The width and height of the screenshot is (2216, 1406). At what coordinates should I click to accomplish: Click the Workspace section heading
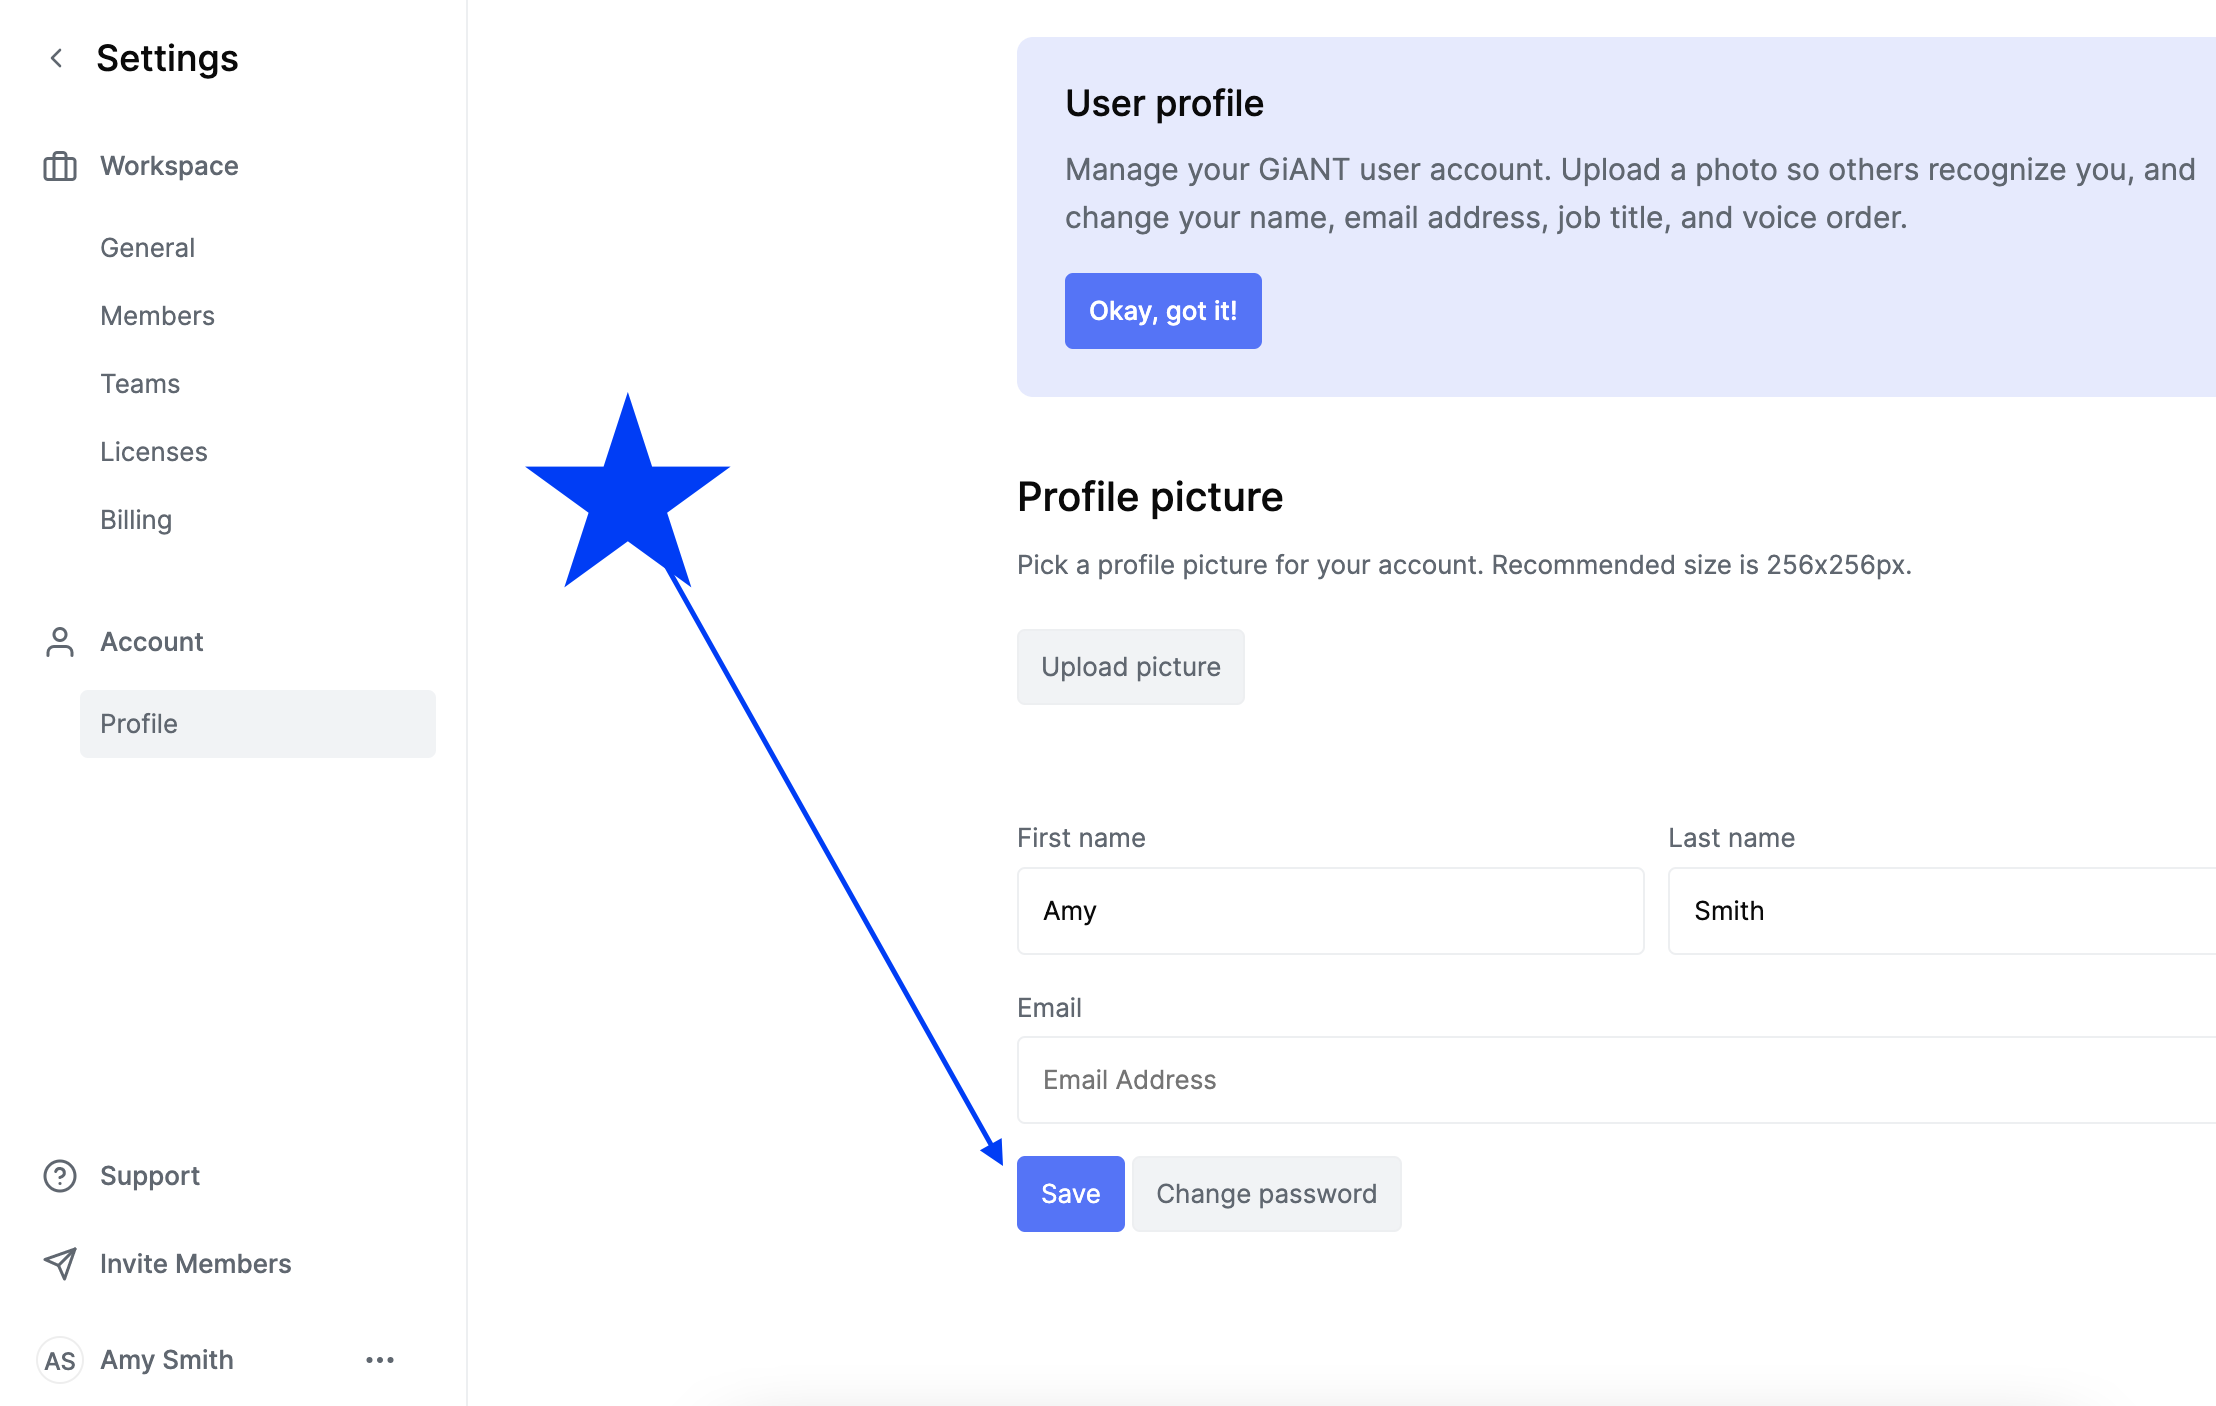169,166
